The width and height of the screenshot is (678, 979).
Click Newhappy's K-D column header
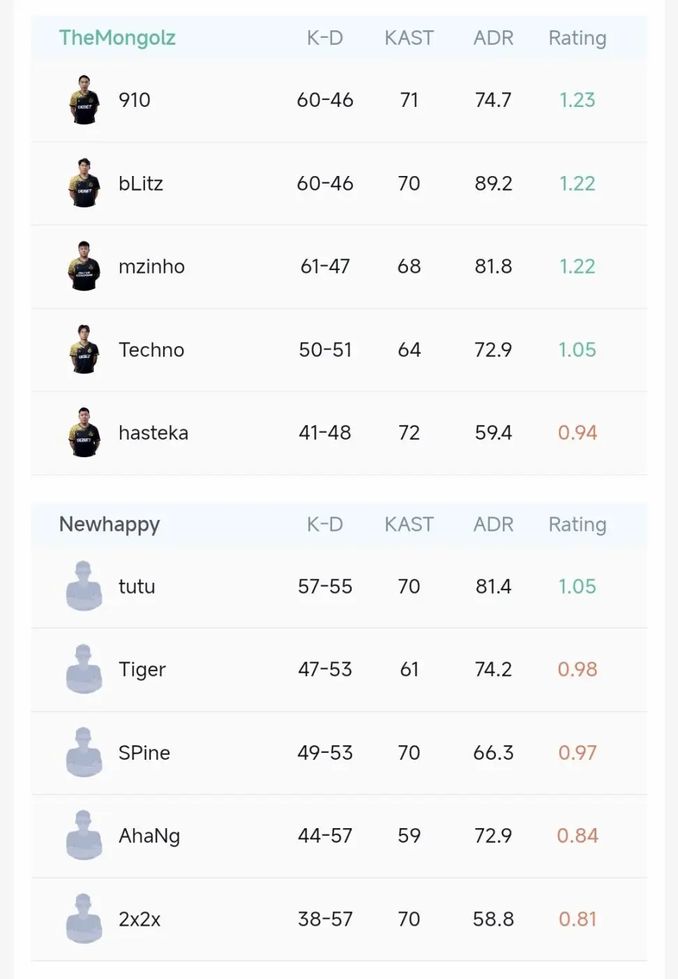325,524
